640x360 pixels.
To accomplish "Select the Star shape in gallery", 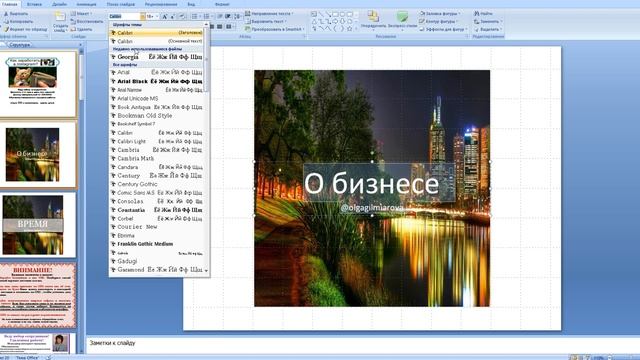I will tap(349, 29).
